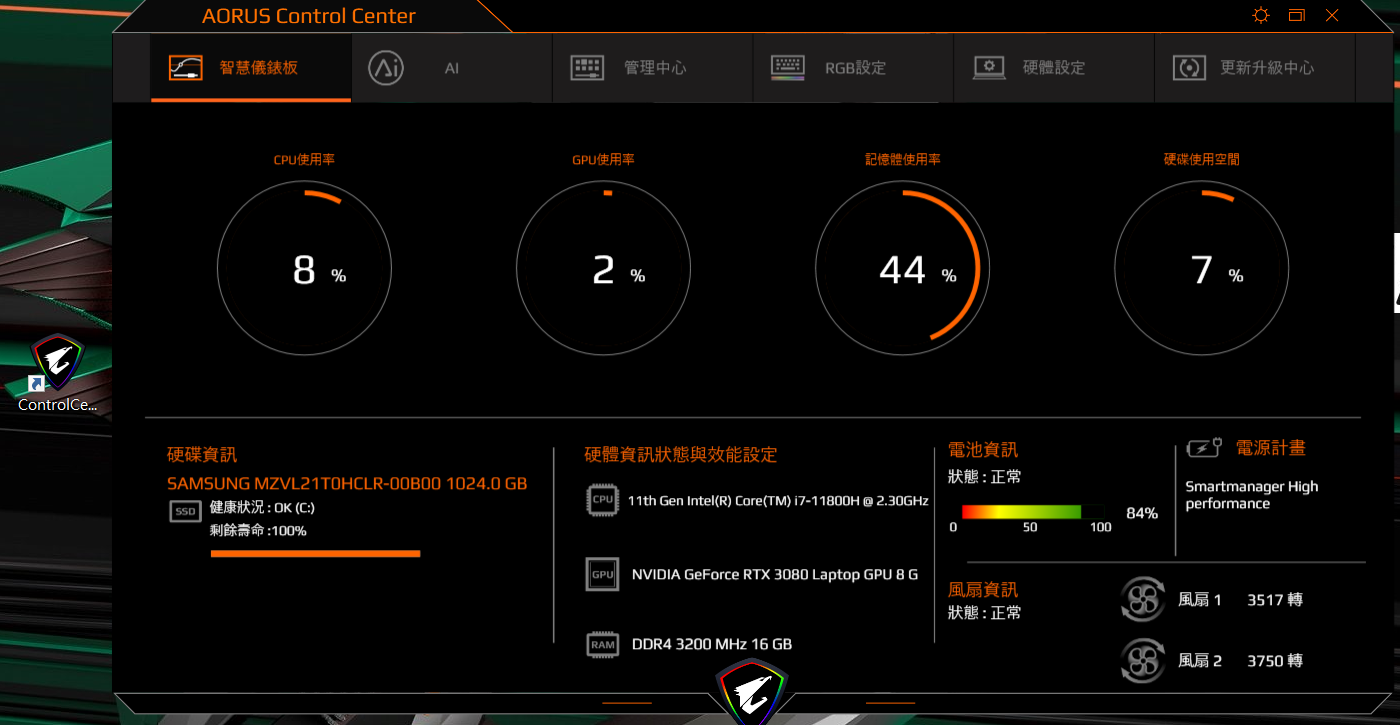Click the battery level color bar

coord(1032,512)
